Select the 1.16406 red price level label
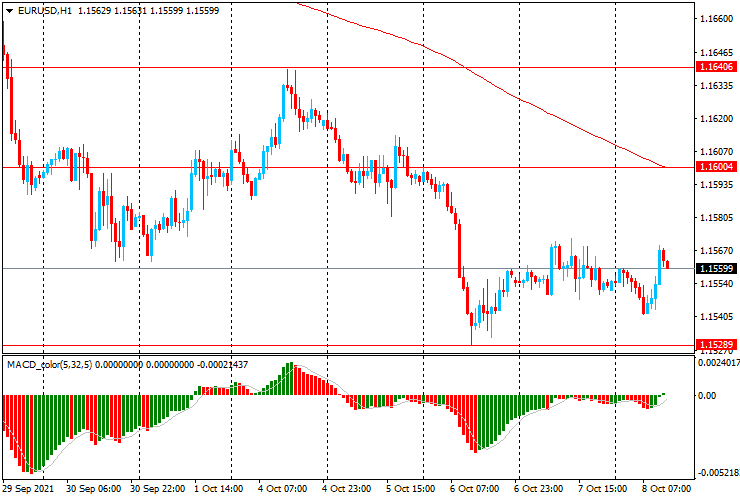The width and height of the screenshot is (740, 500). pos(716,67)
